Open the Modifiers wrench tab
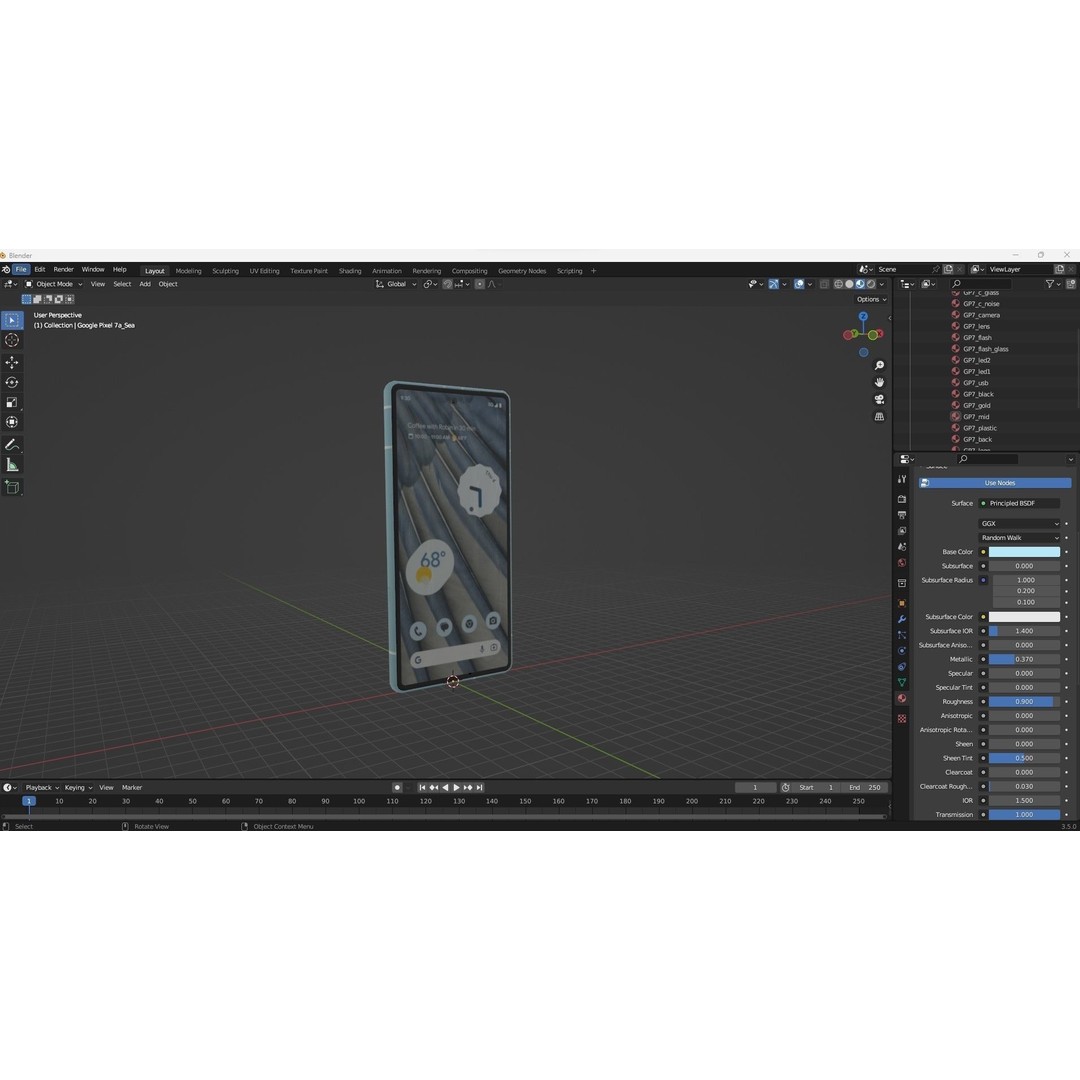 902,619
